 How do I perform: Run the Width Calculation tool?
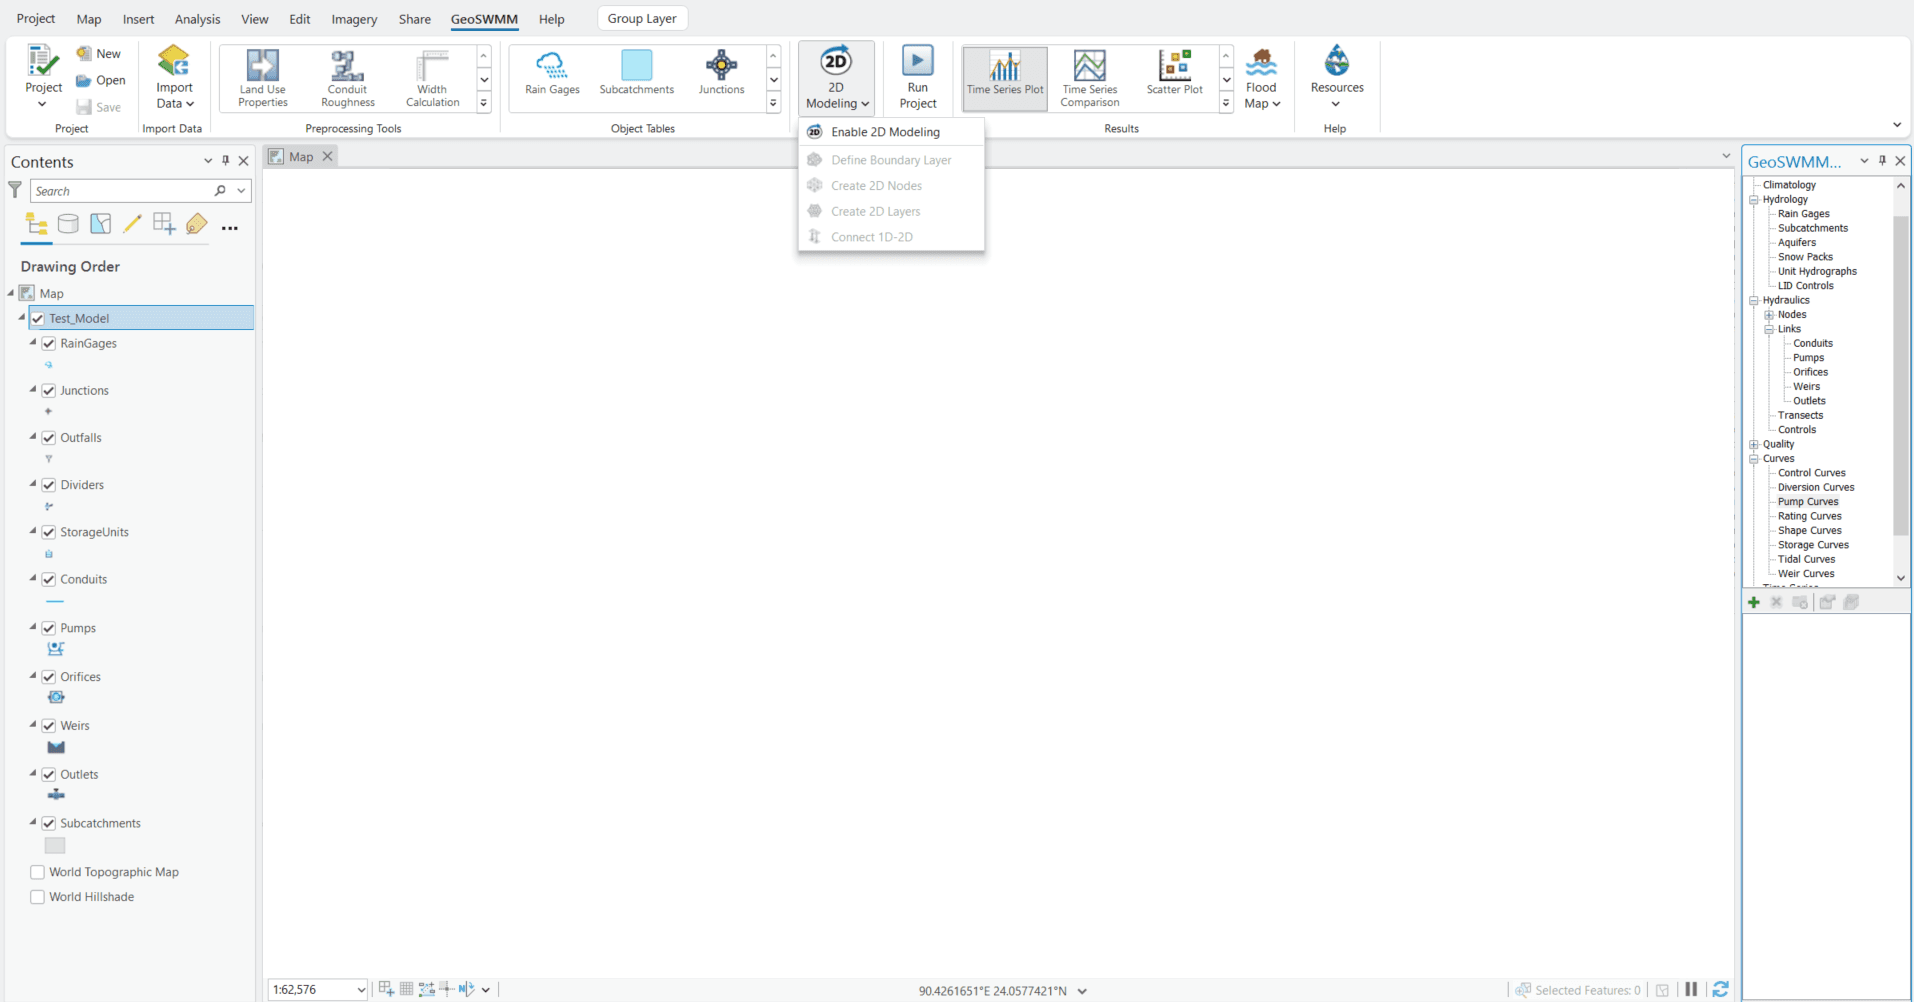(x=431, y=77)
